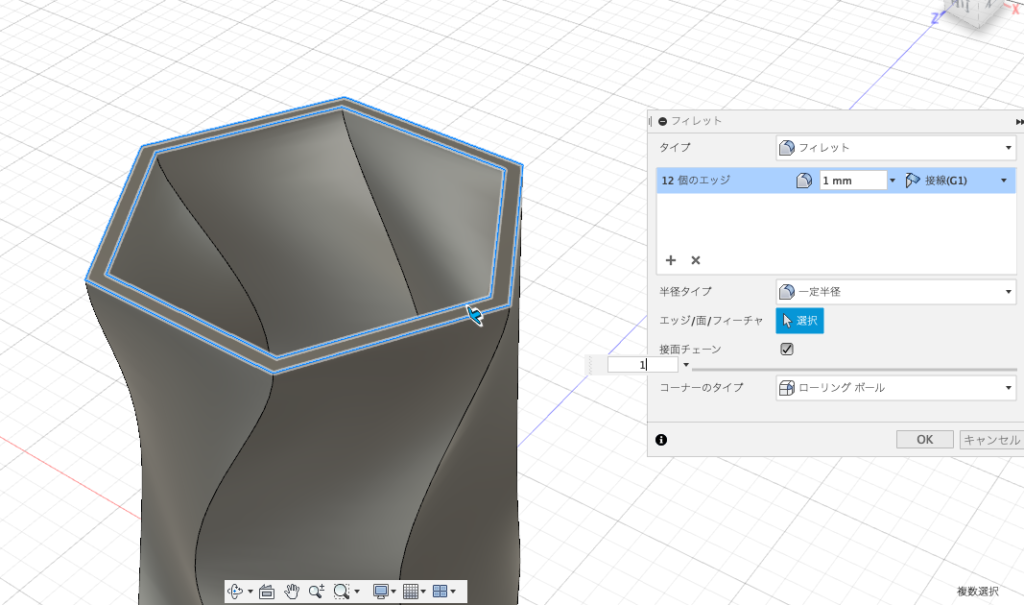Activate the Pan hand tool
The width and height of the screenshot is (1024, 605).
click(291, 592)
